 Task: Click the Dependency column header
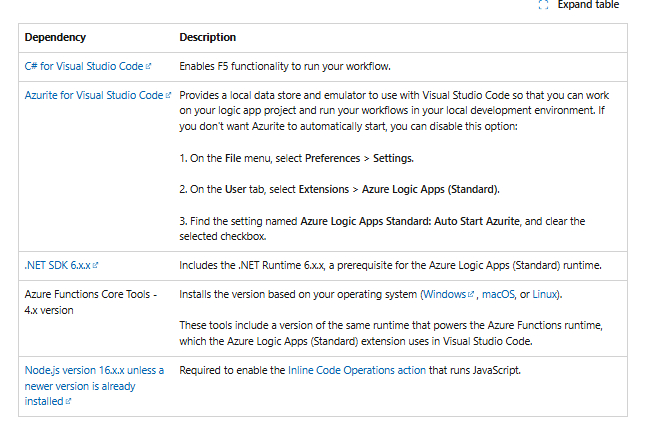click(x=55, y=37)
